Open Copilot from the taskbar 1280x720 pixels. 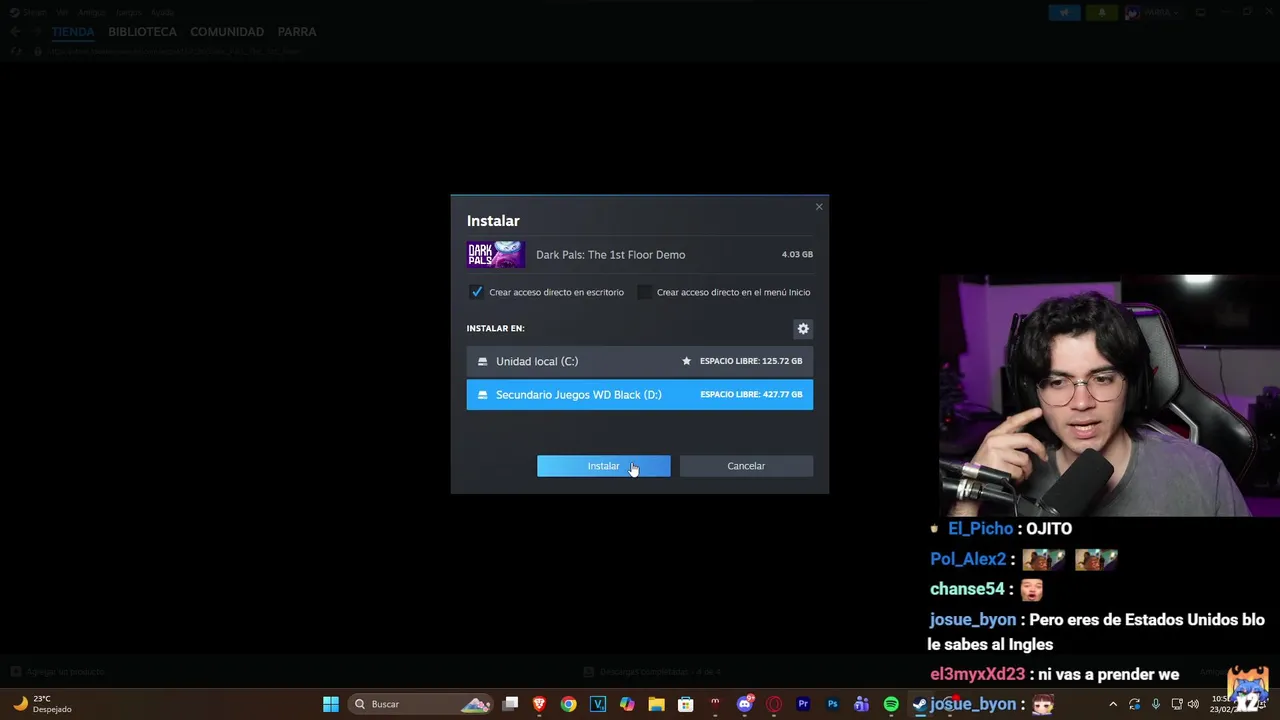[627, 704]
